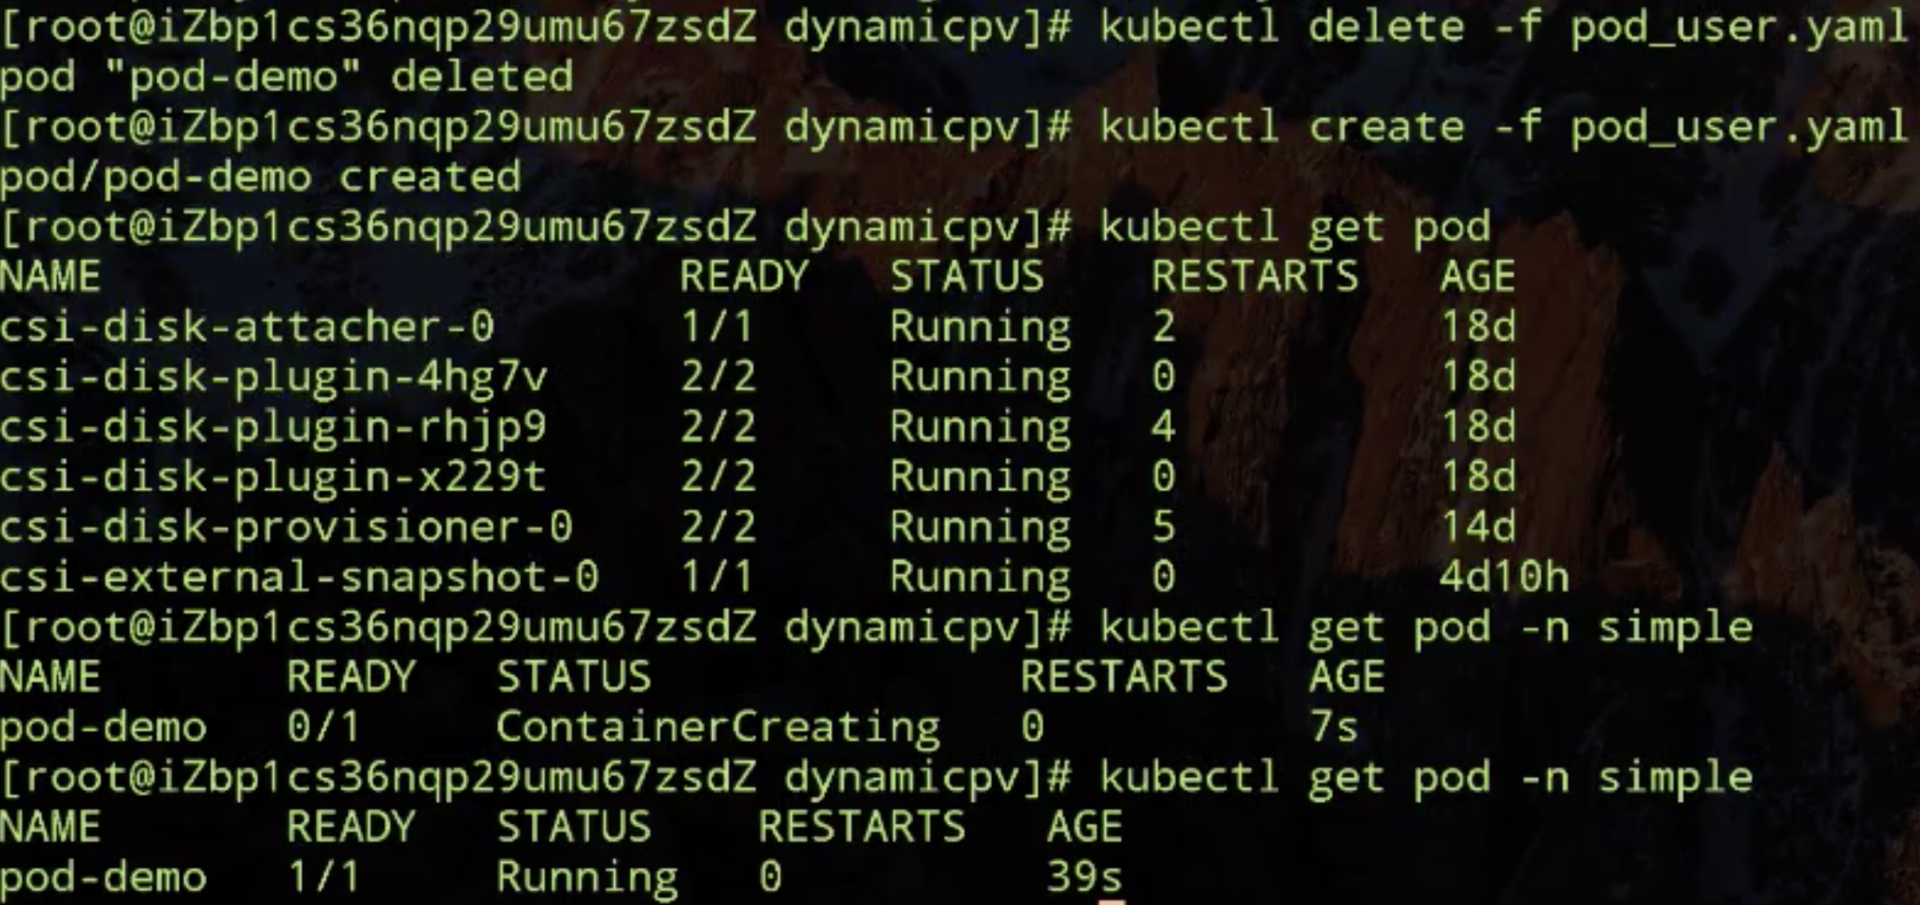1920x905 pixels.
Task: Click the kubectl create -f pod_user.yaml command
Action: (1503, 128)
